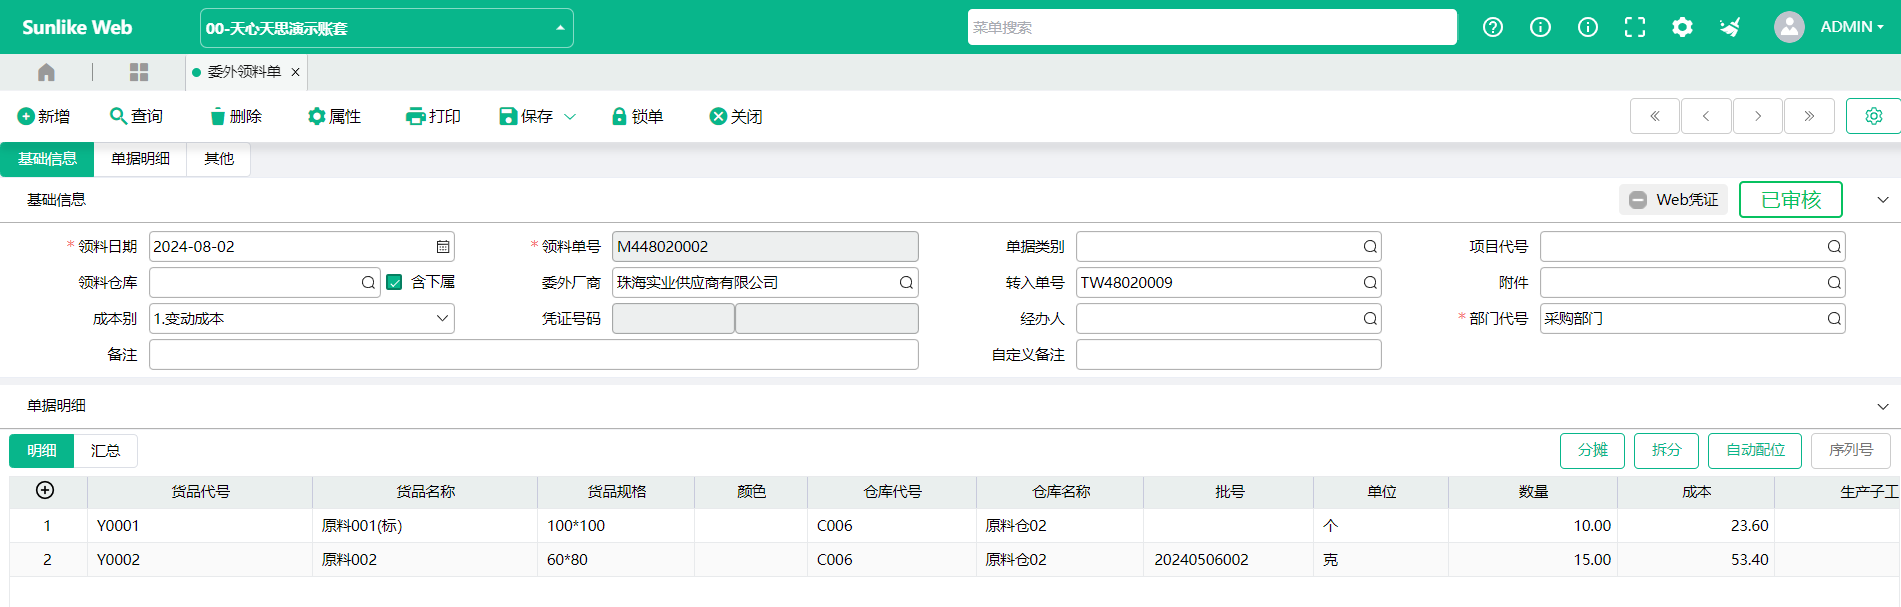1901x607 pixels.
Task: Click the 序列号 button
Action: coord(1850,451)
